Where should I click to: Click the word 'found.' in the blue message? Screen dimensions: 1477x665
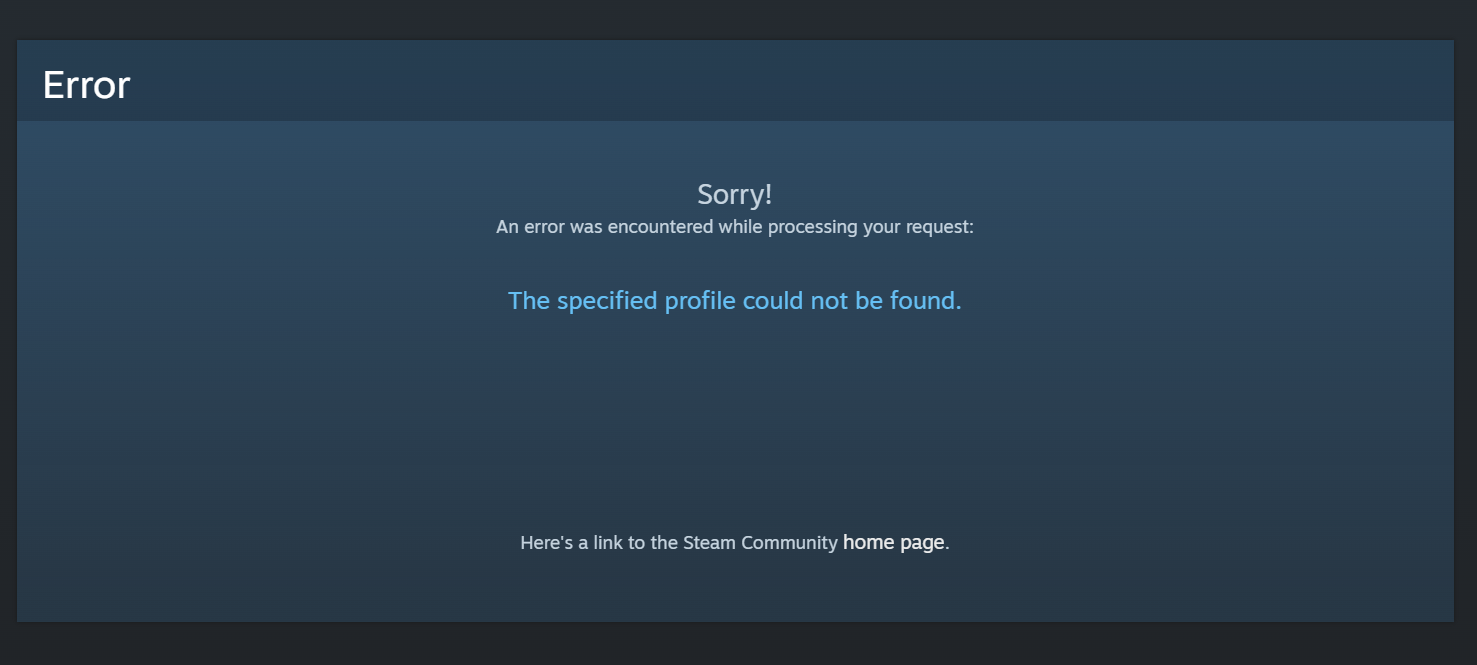[x=925, y=301]
